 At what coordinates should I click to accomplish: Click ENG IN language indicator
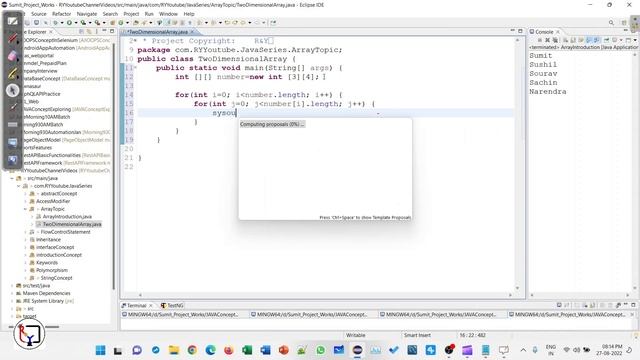coord(551,350)
